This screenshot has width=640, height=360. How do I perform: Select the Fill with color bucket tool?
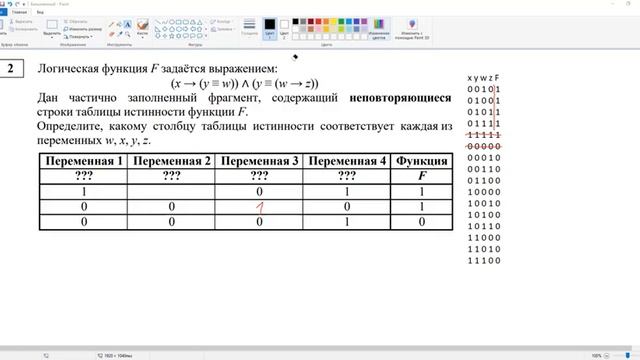click(x=120, y=24)
